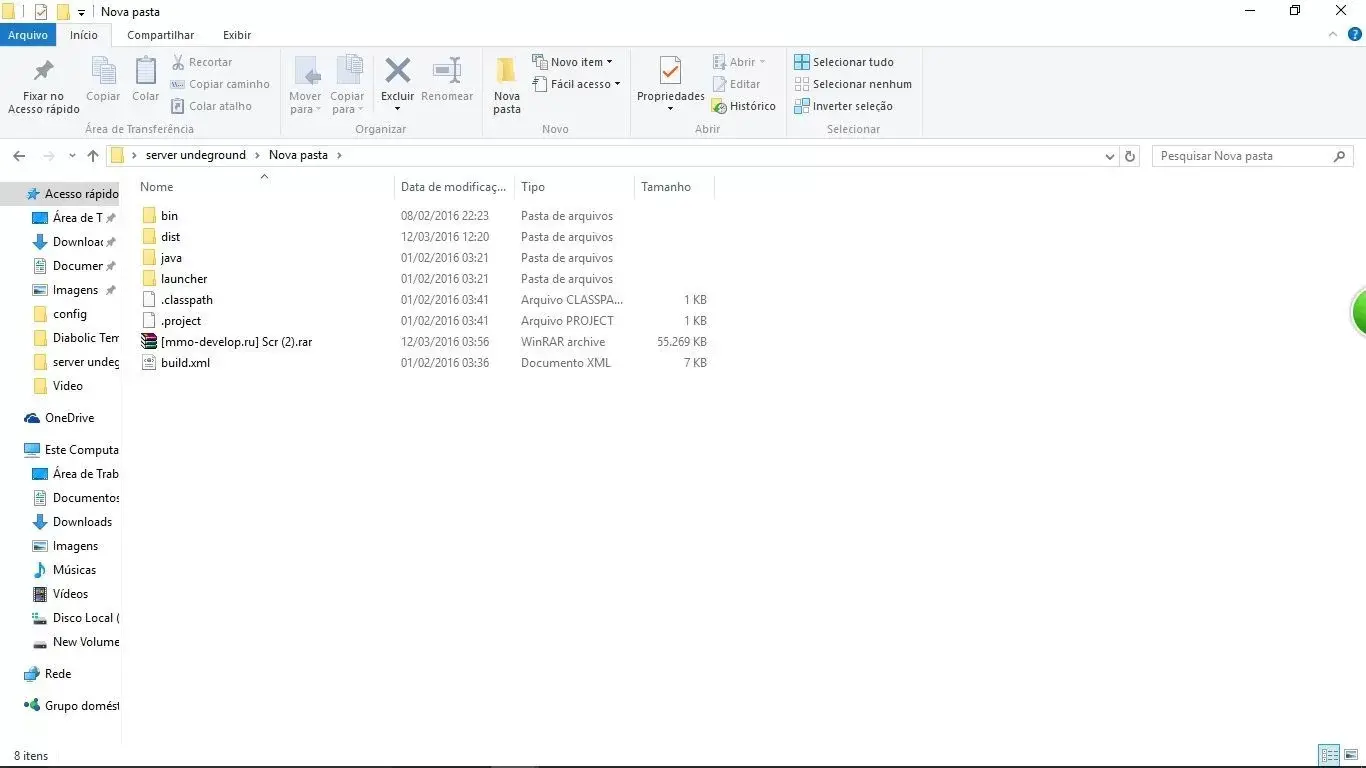Open Rede in the navigation pane
This screenshot has height=768, width=1366.
pos(48,674)
